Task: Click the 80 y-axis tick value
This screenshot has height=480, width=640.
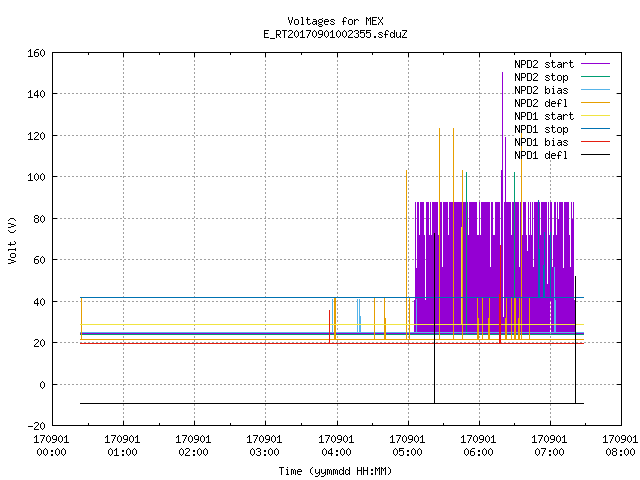Action: [39, 219]
